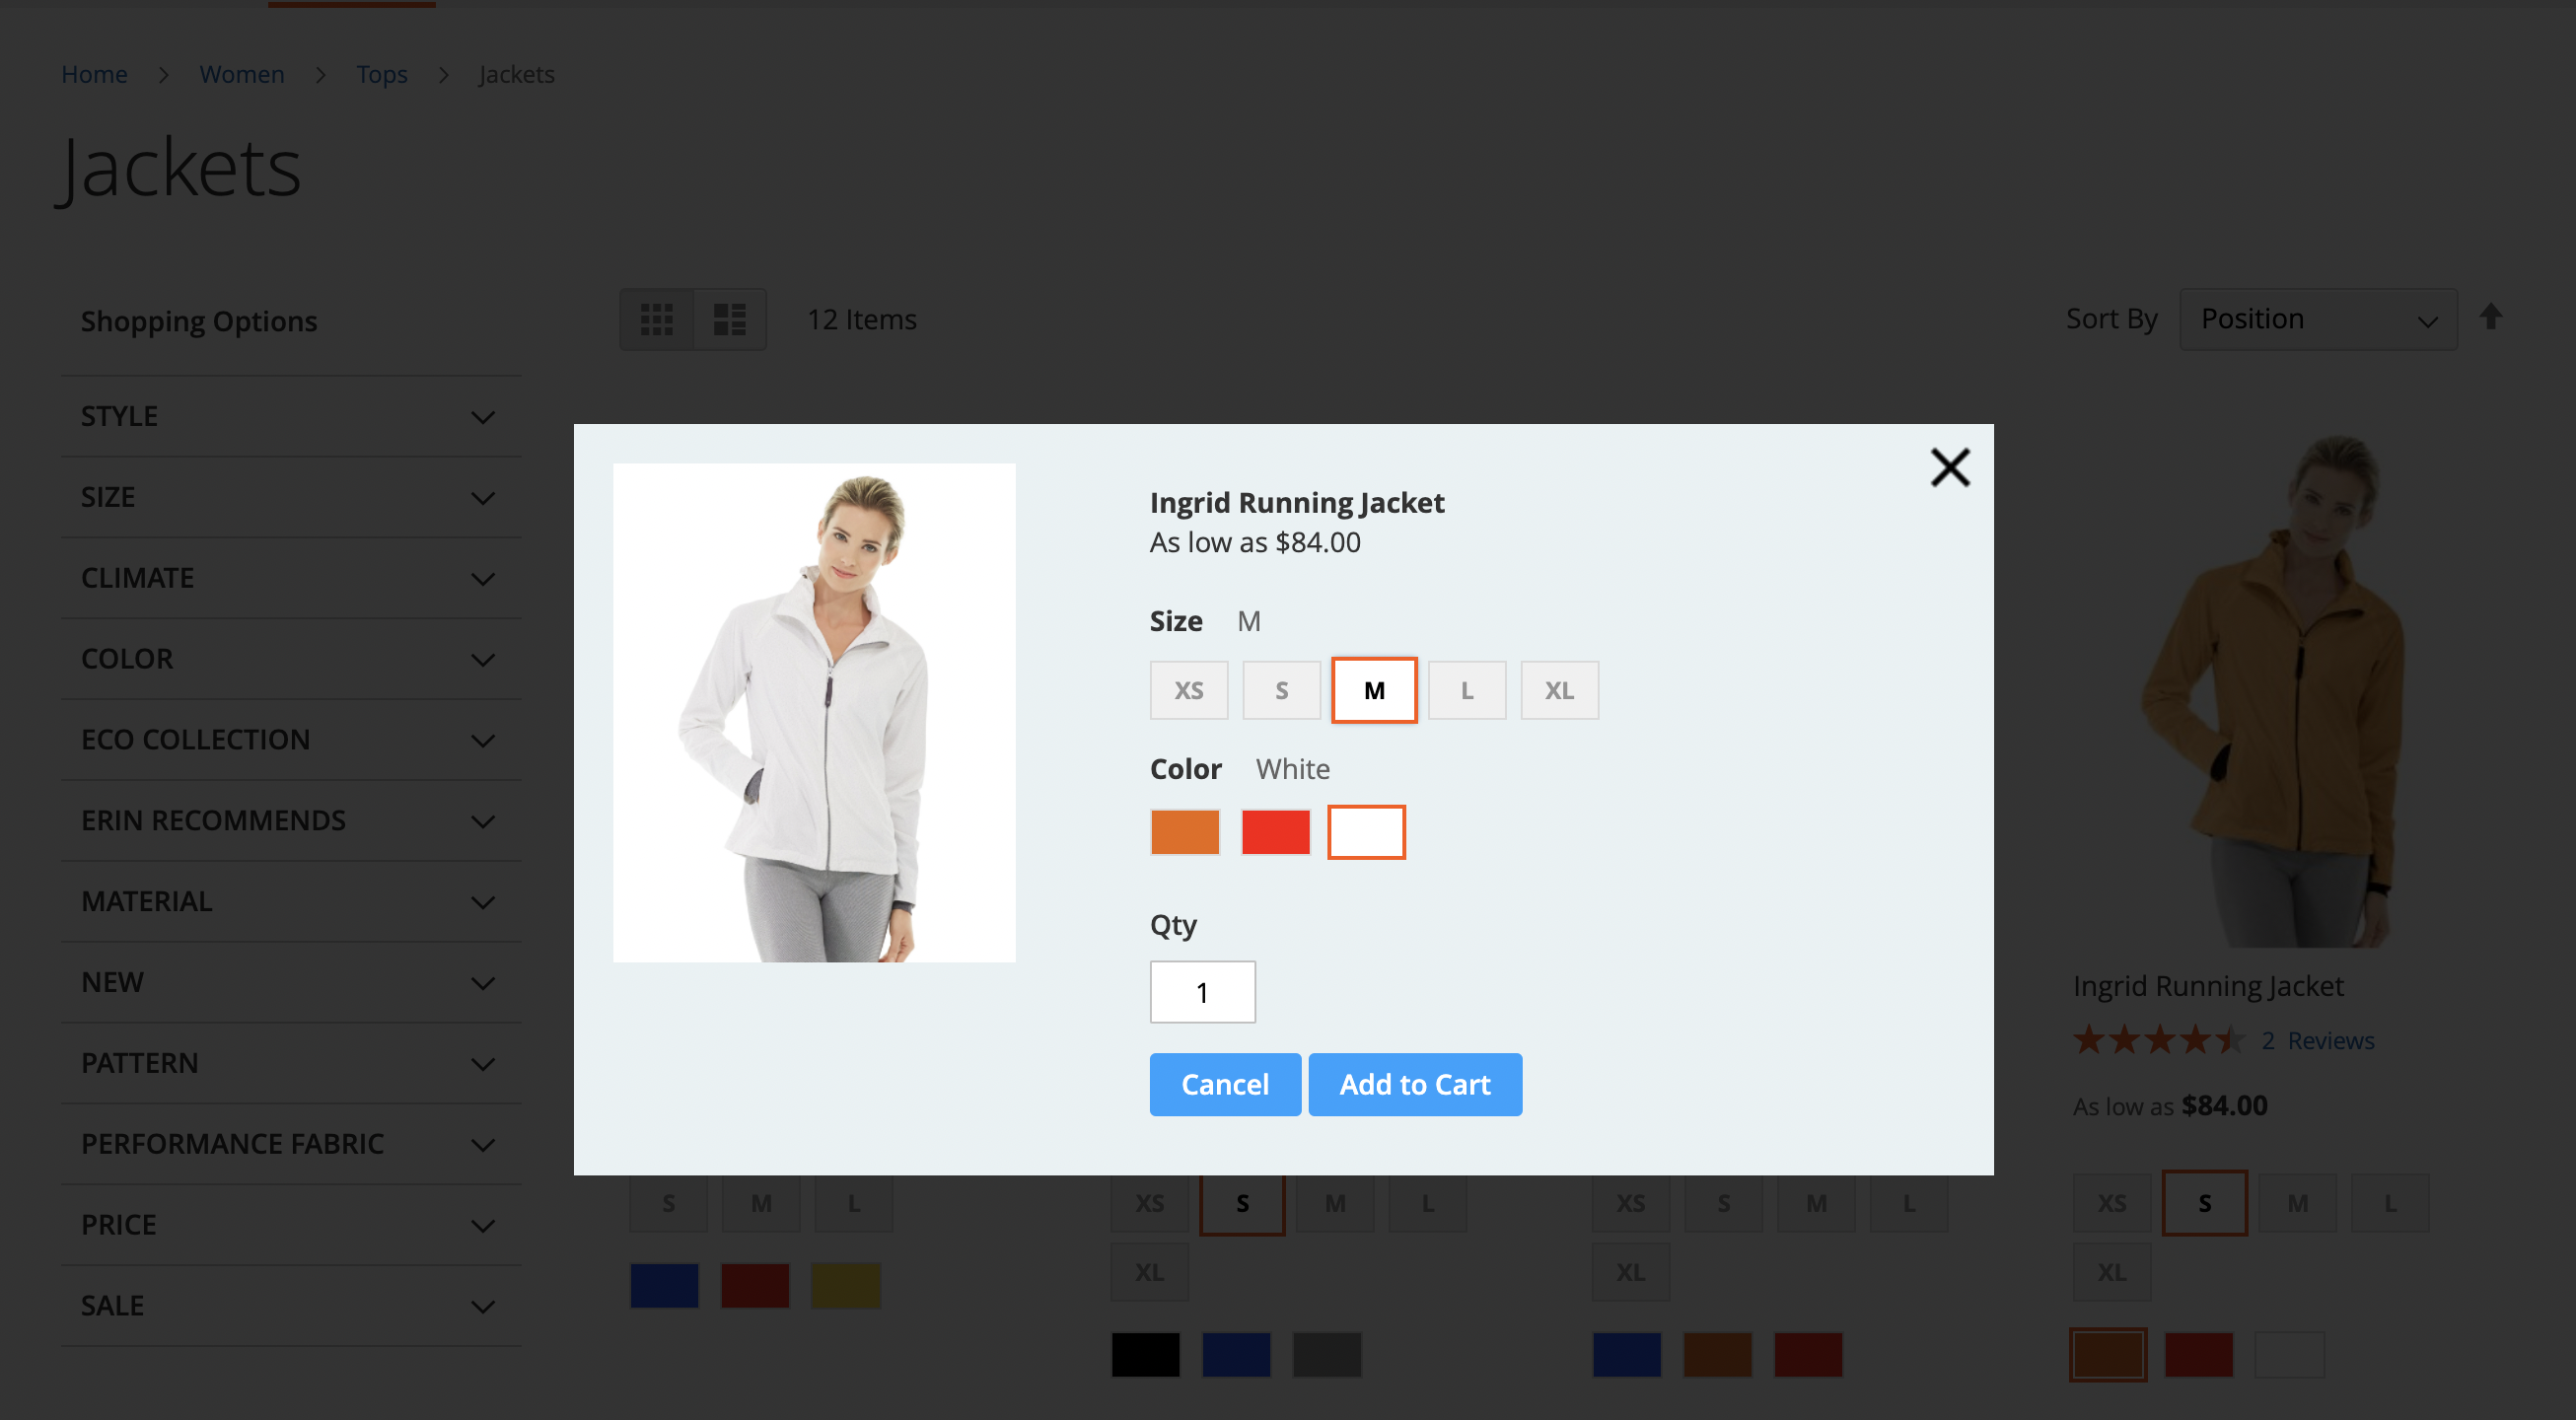
Task: Click the grid view icon
Action: click(656, 319)
